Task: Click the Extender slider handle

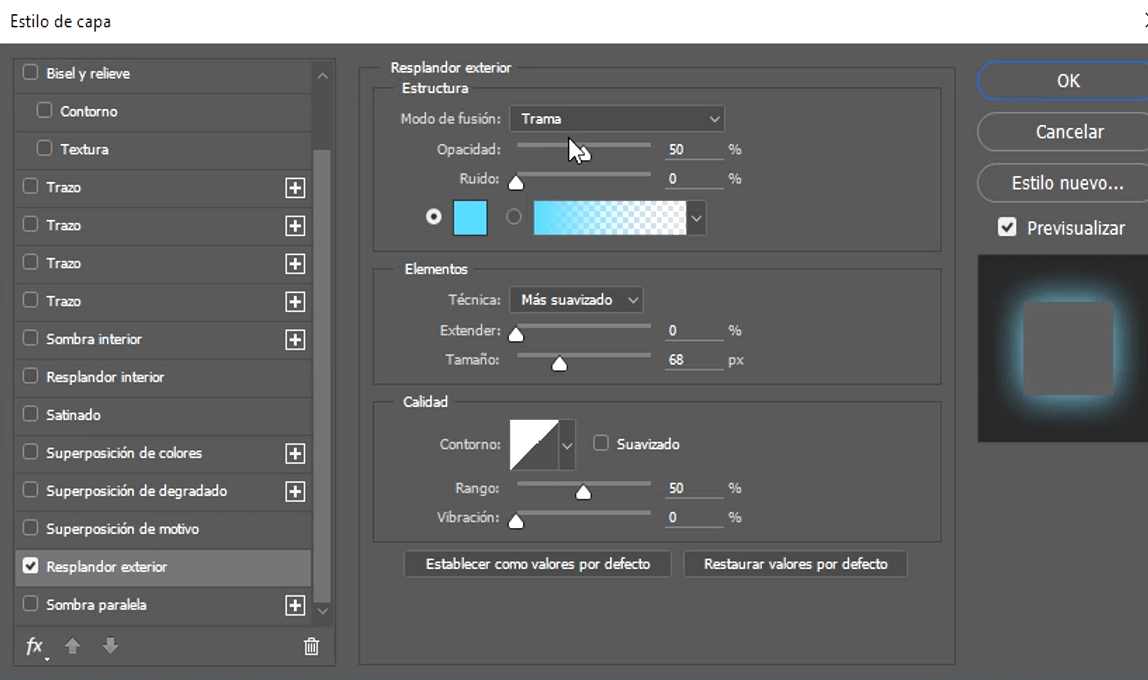Action: point(516,335)
